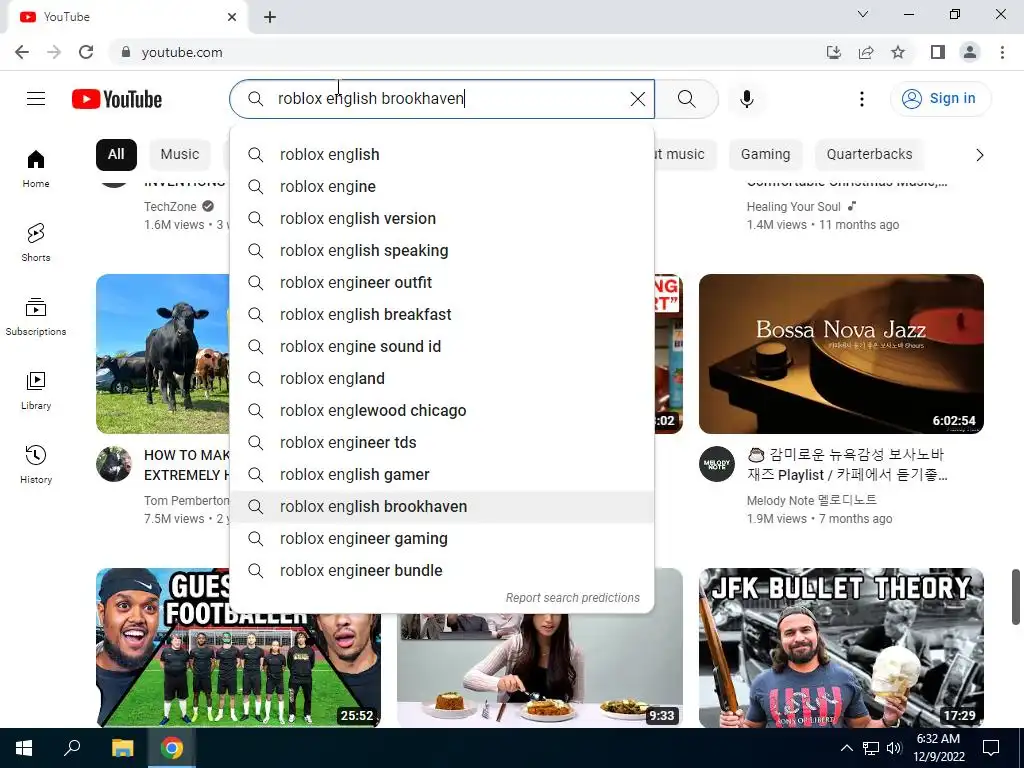The width and height of the screenshot is (1024, 768).
Task: Show more filter chips with right arrow
Action: tap(979, 155)
